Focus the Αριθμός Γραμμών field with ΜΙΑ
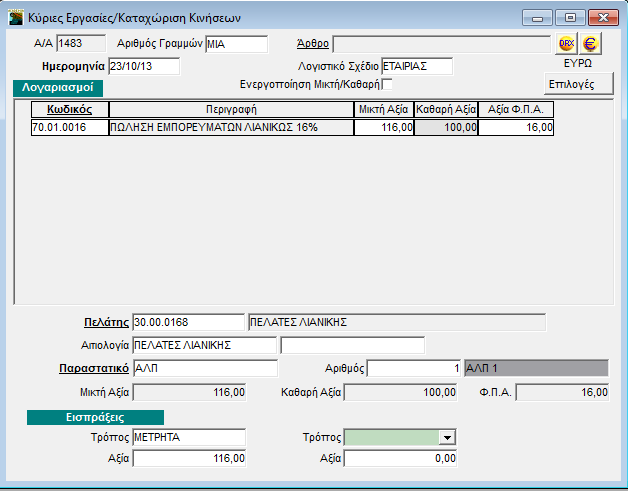 pos(236,44)
